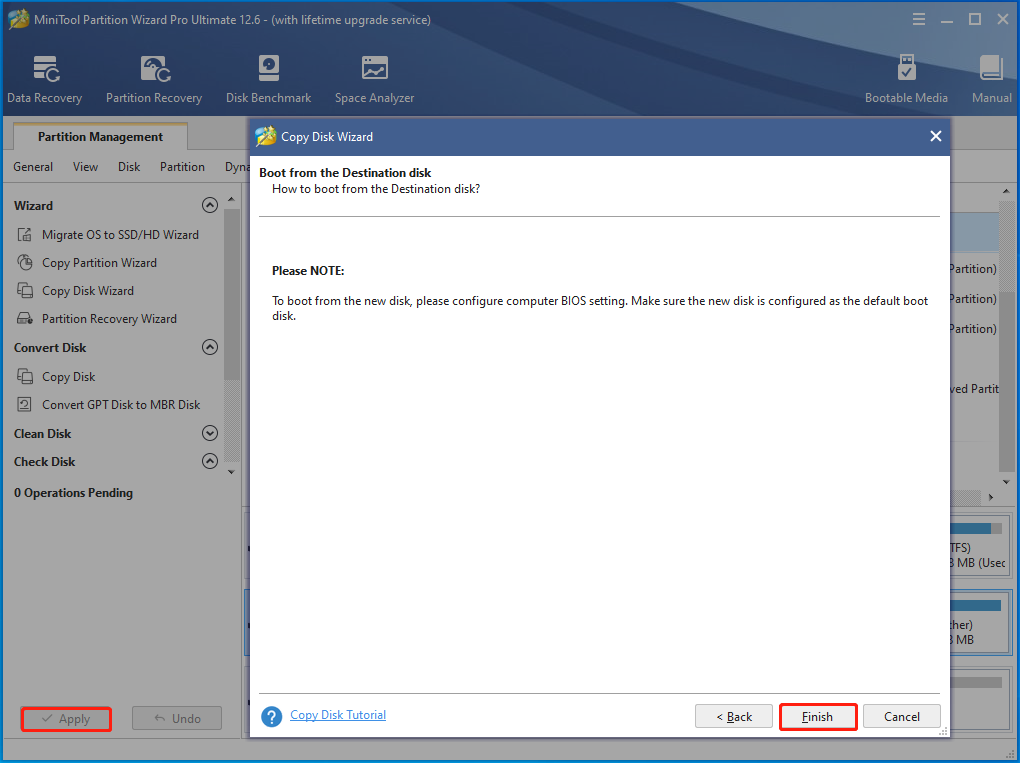Click the disk list scroll down arrow

coord(1006,482)
